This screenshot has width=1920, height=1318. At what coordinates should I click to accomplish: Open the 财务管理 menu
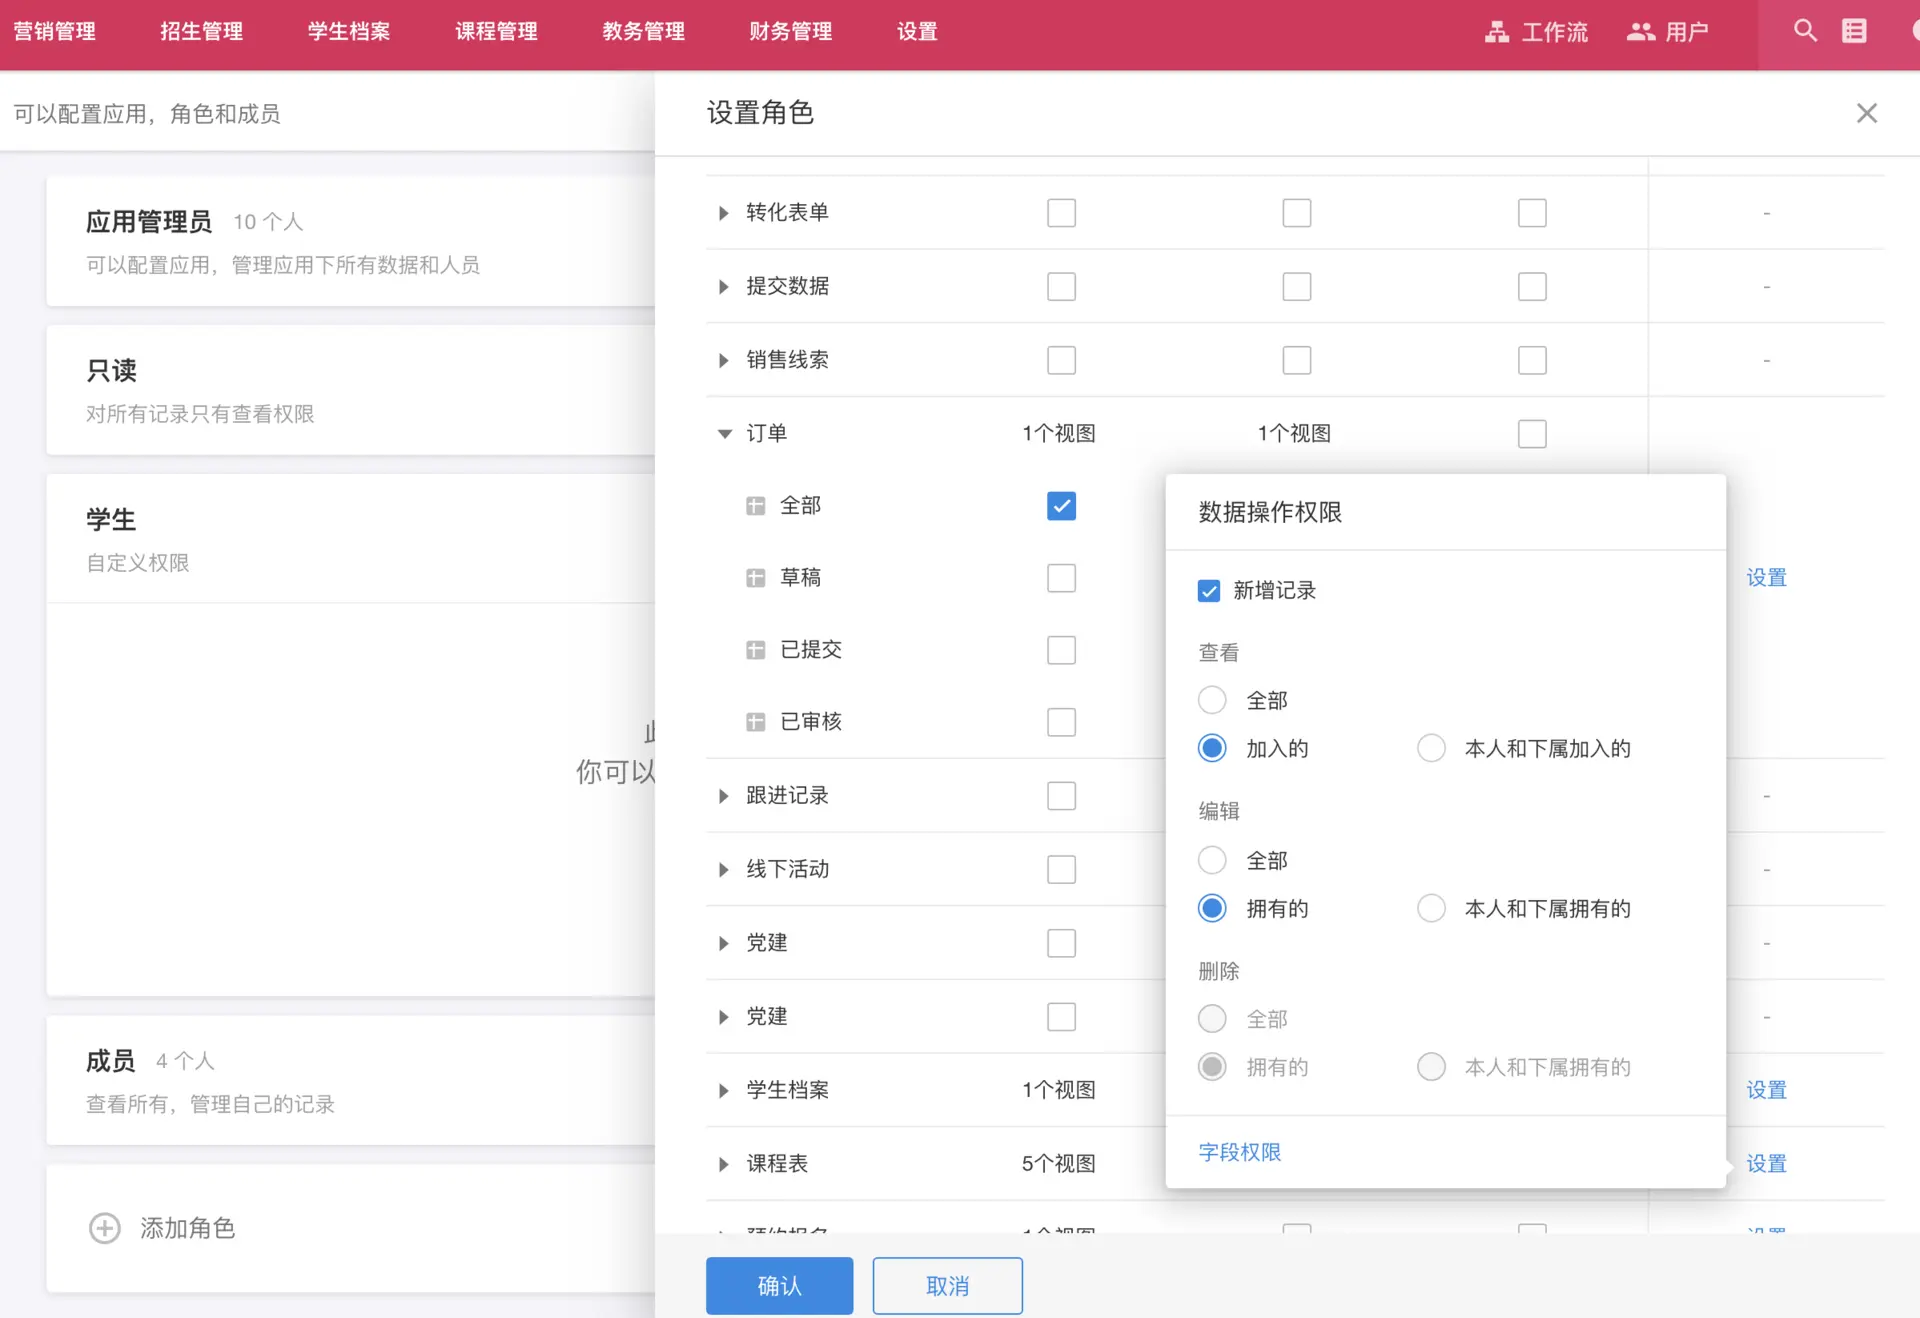[x=790, y=32]
